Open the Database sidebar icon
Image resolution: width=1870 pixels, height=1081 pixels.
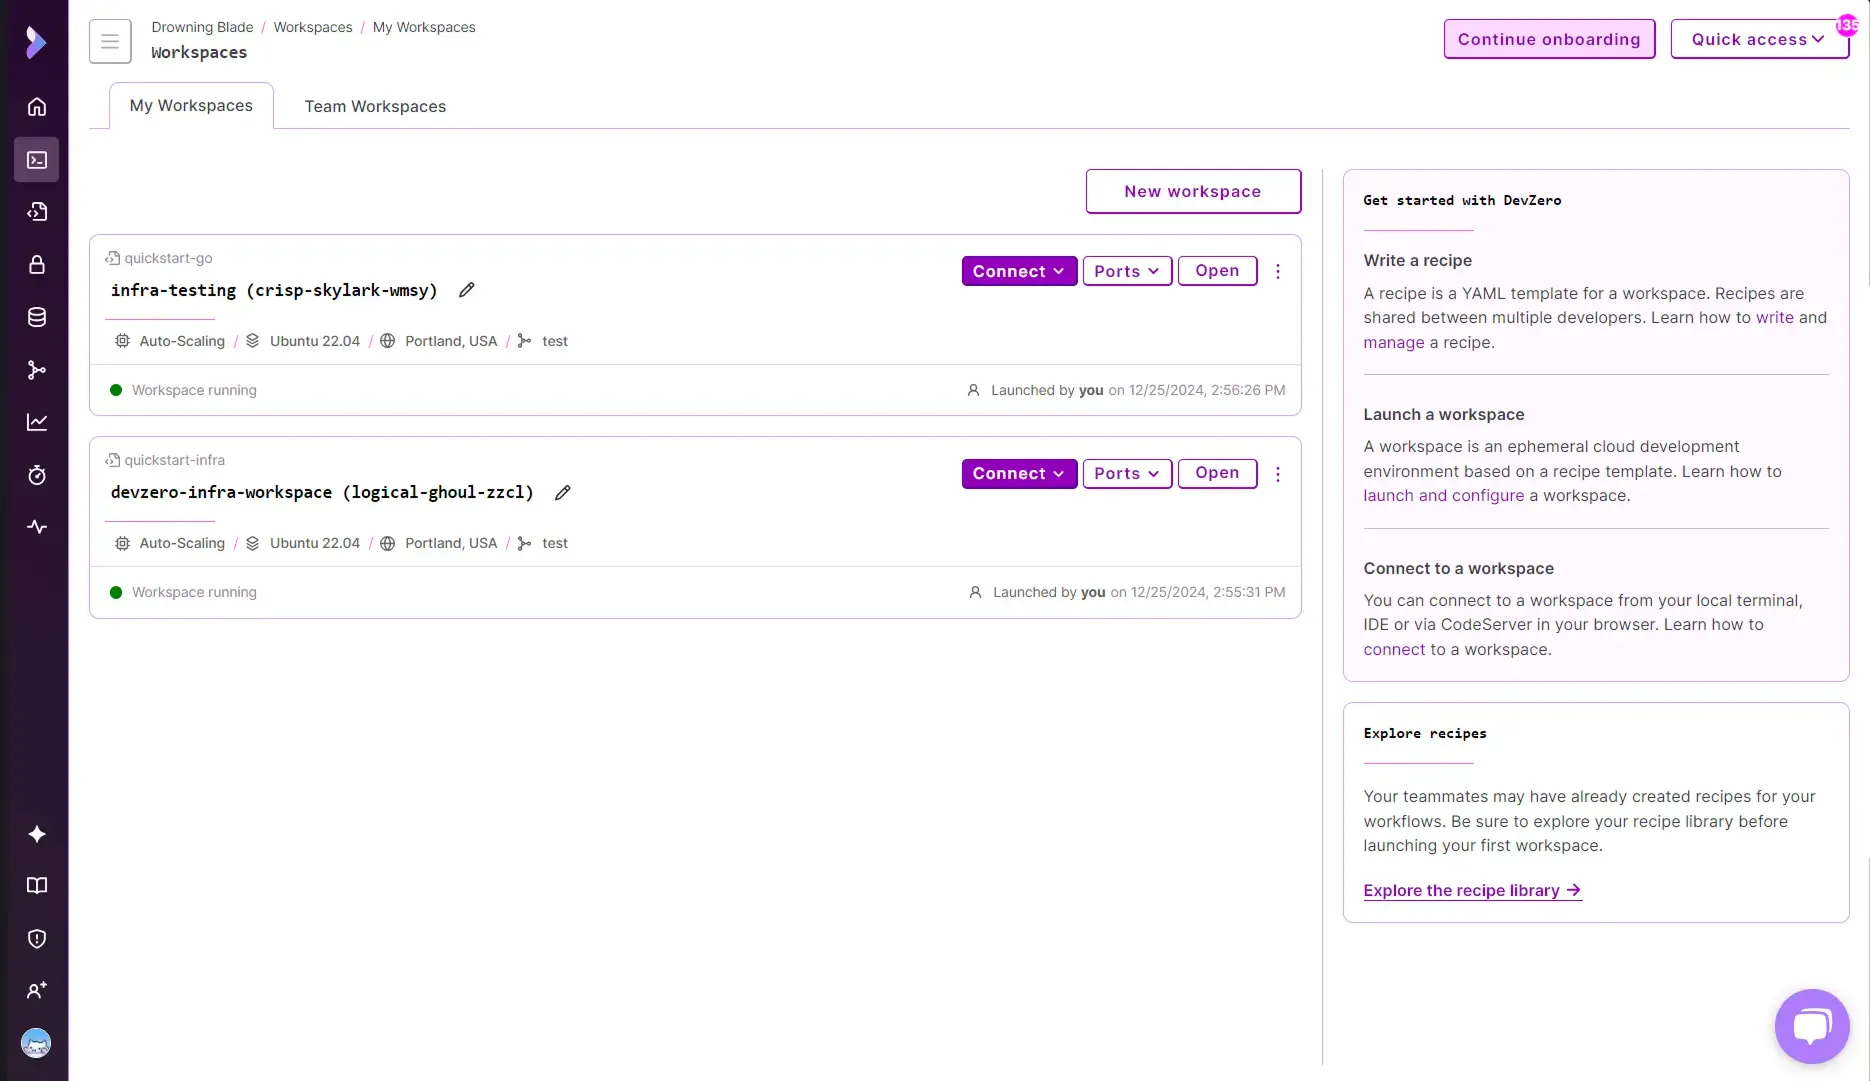point(36,317)
